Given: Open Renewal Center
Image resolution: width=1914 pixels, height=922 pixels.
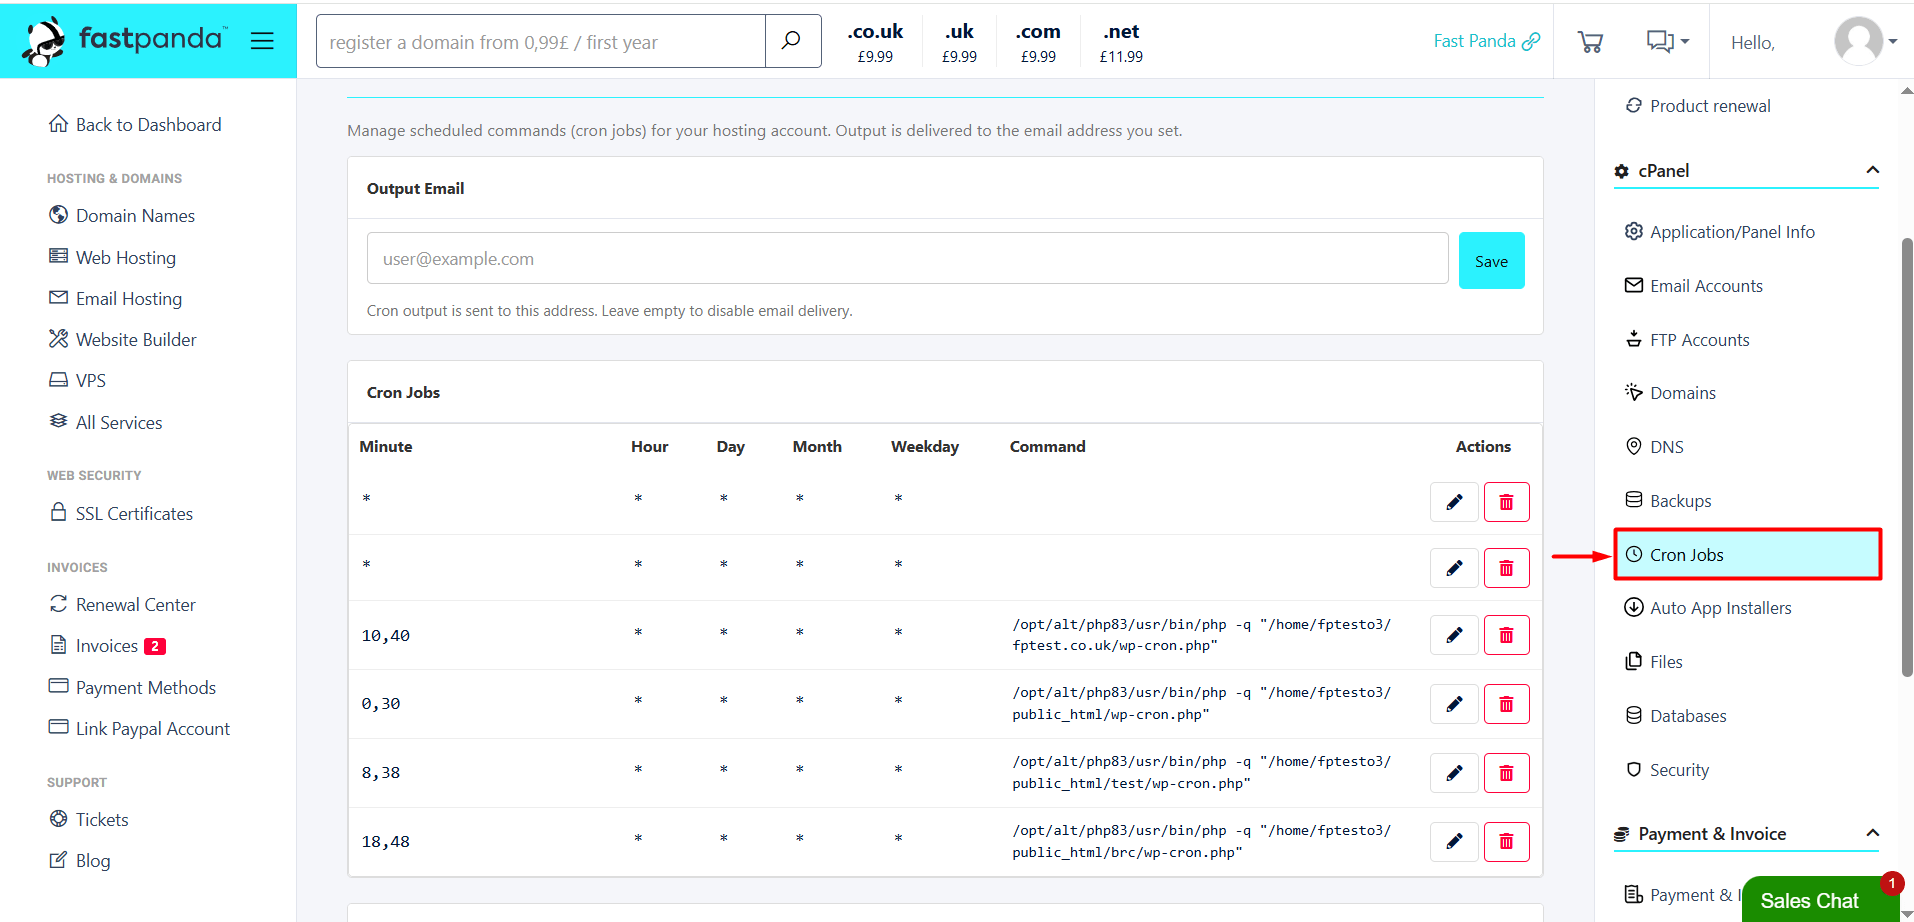Looking at the screenshot, I should (x=122, y=604).
